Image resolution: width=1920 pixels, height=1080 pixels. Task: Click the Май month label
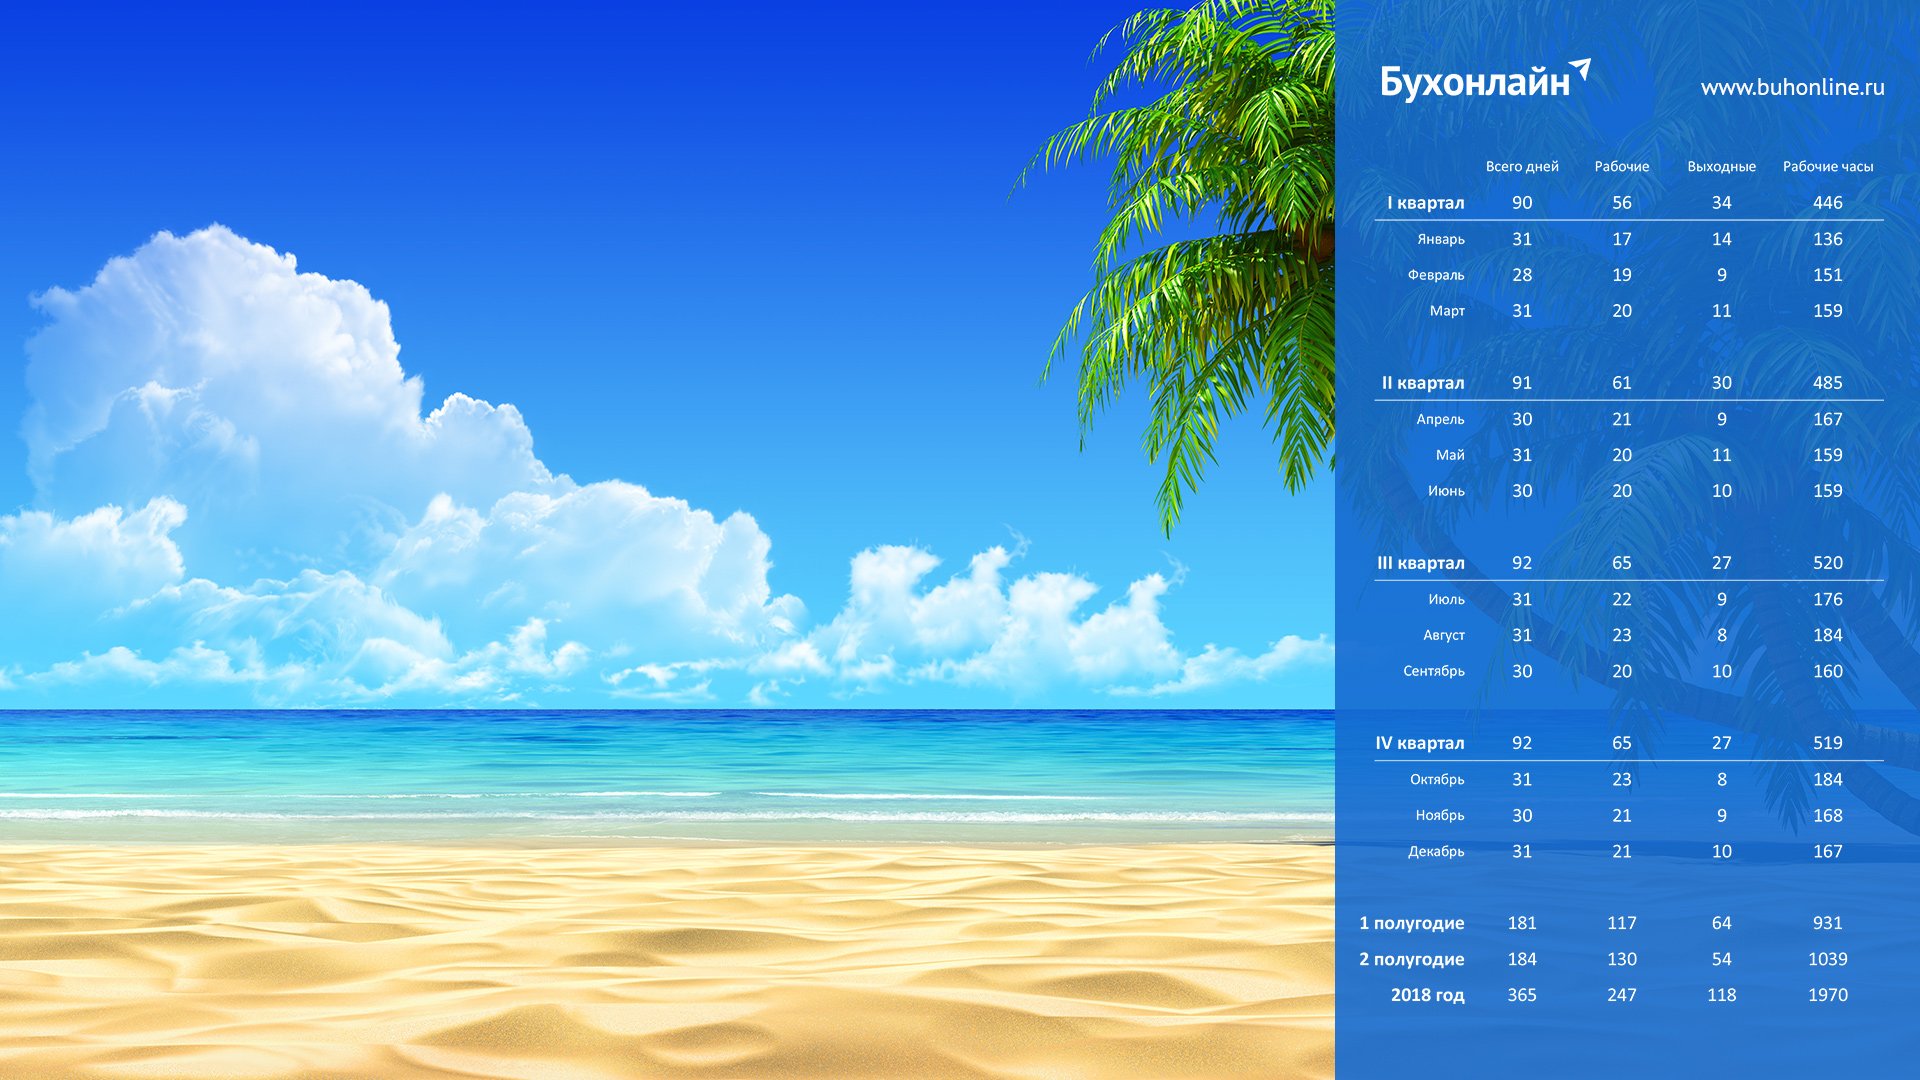pos(1449,455)
